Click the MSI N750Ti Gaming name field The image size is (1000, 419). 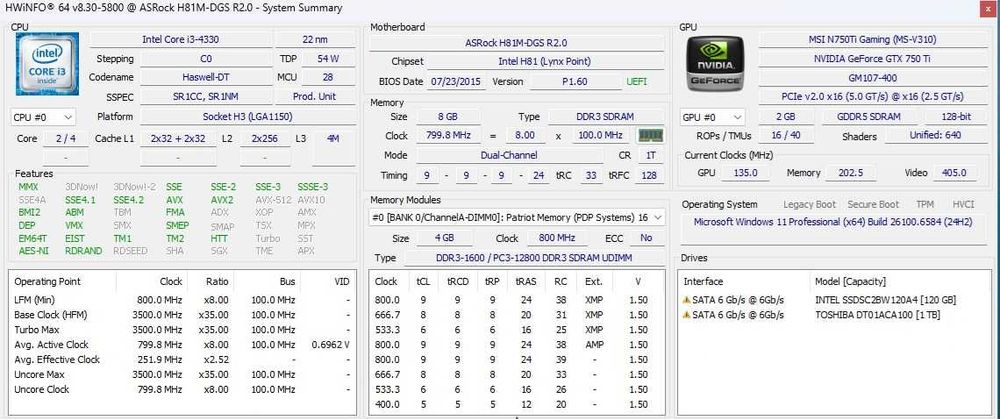coord(872,40)
